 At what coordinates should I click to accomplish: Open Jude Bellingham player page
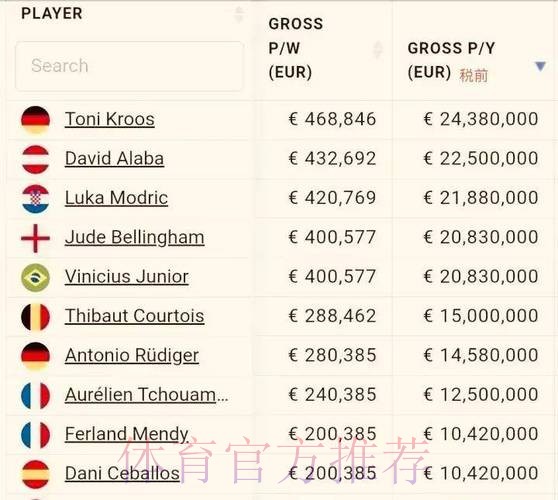click(135, 238)
